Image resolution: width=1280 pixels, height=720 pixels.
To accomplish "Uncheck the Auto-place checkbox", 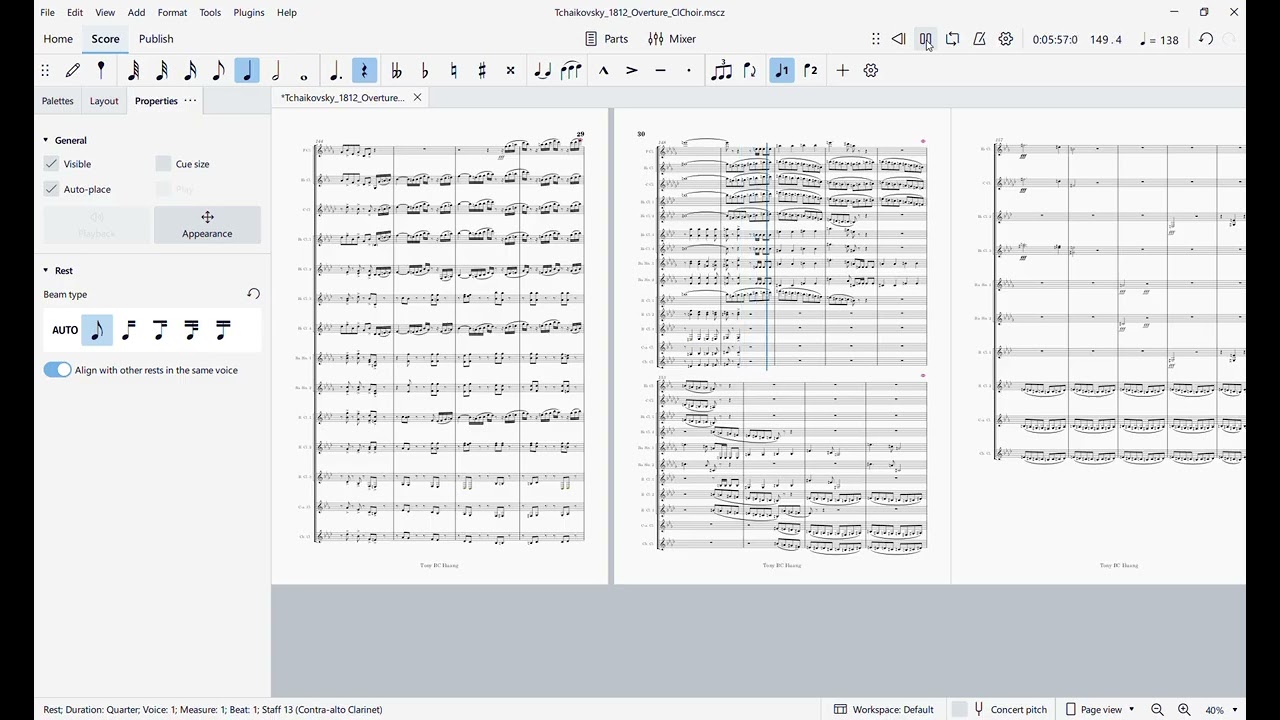I will pos(51,189).
